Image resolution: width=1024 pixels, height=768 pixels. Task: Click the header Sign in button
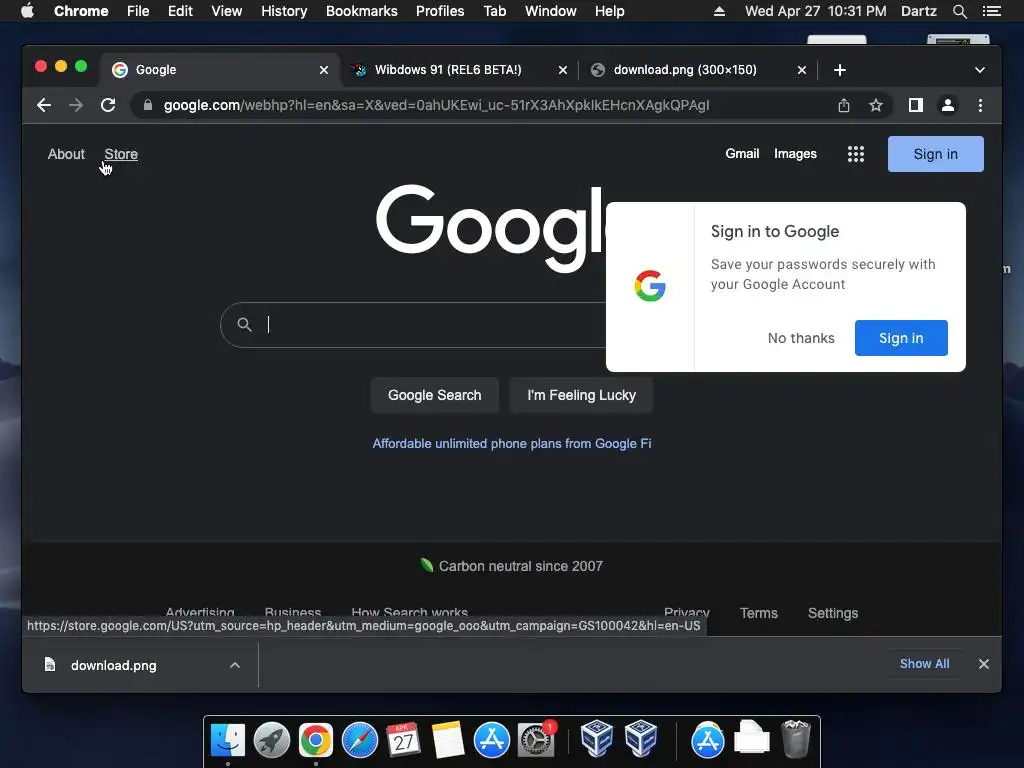pos(935,154)
